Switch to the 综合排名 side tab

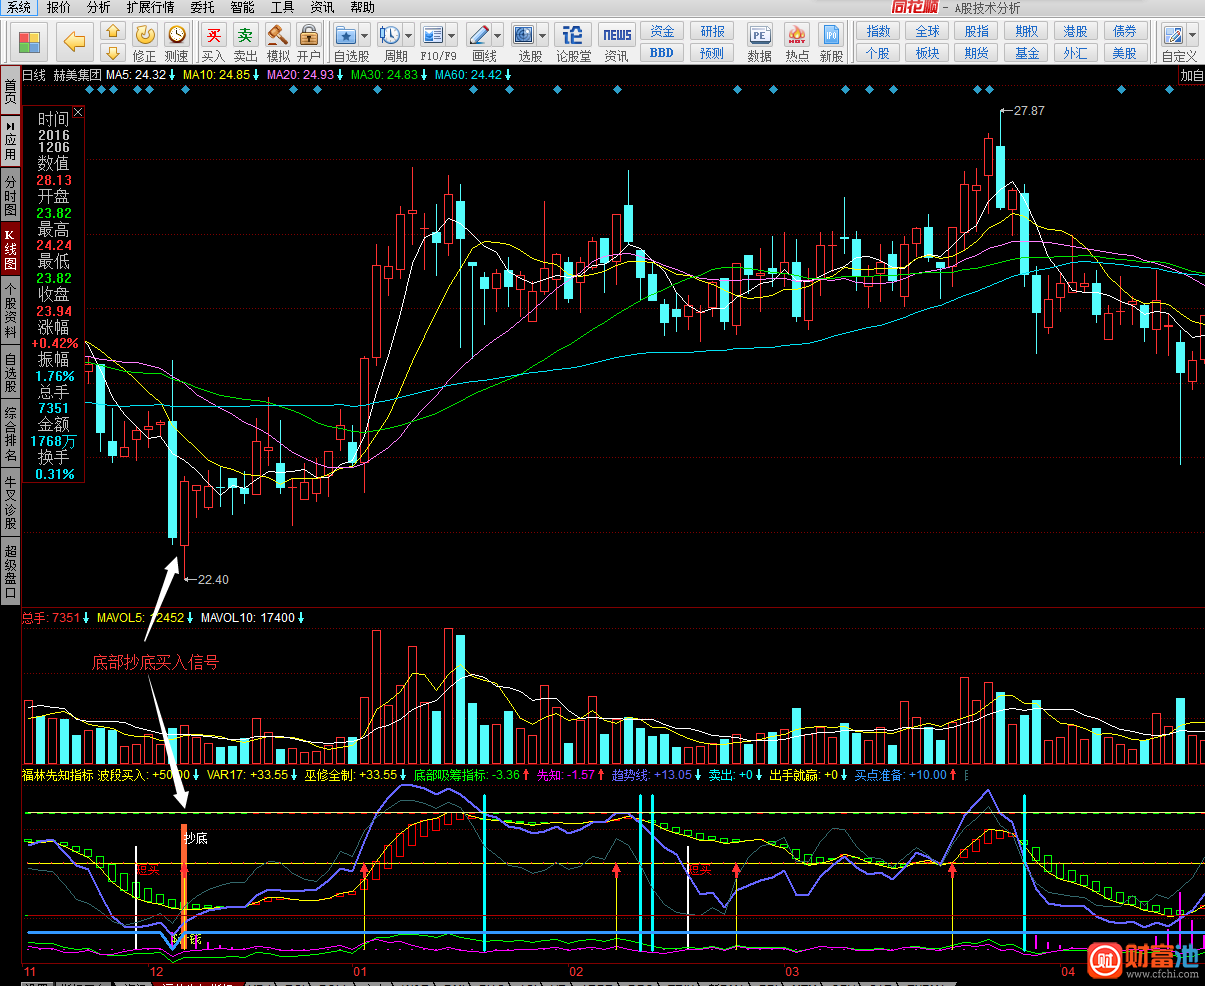[10, 432]
